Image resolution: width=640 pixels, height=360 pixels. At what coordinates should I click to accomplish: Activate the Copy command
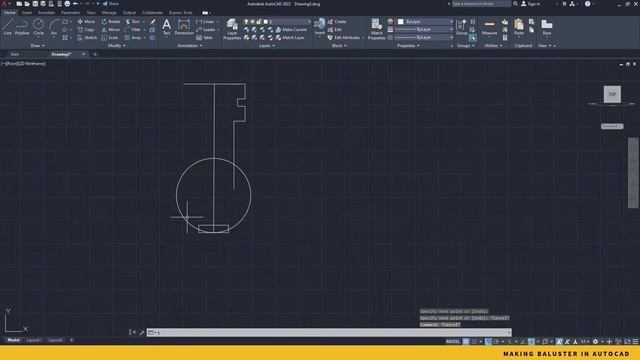(x=86, y=30)
